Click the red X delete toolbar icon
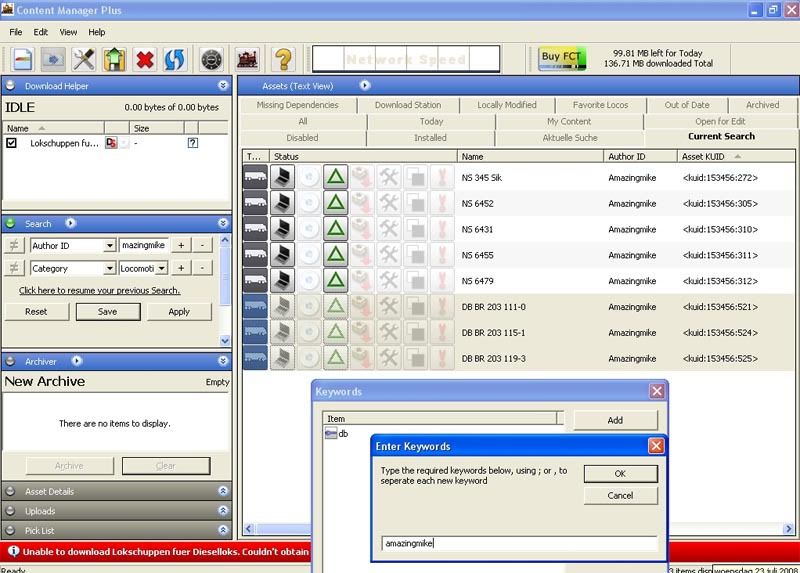This screenshot has width=800, height=573. coord(145,60)
